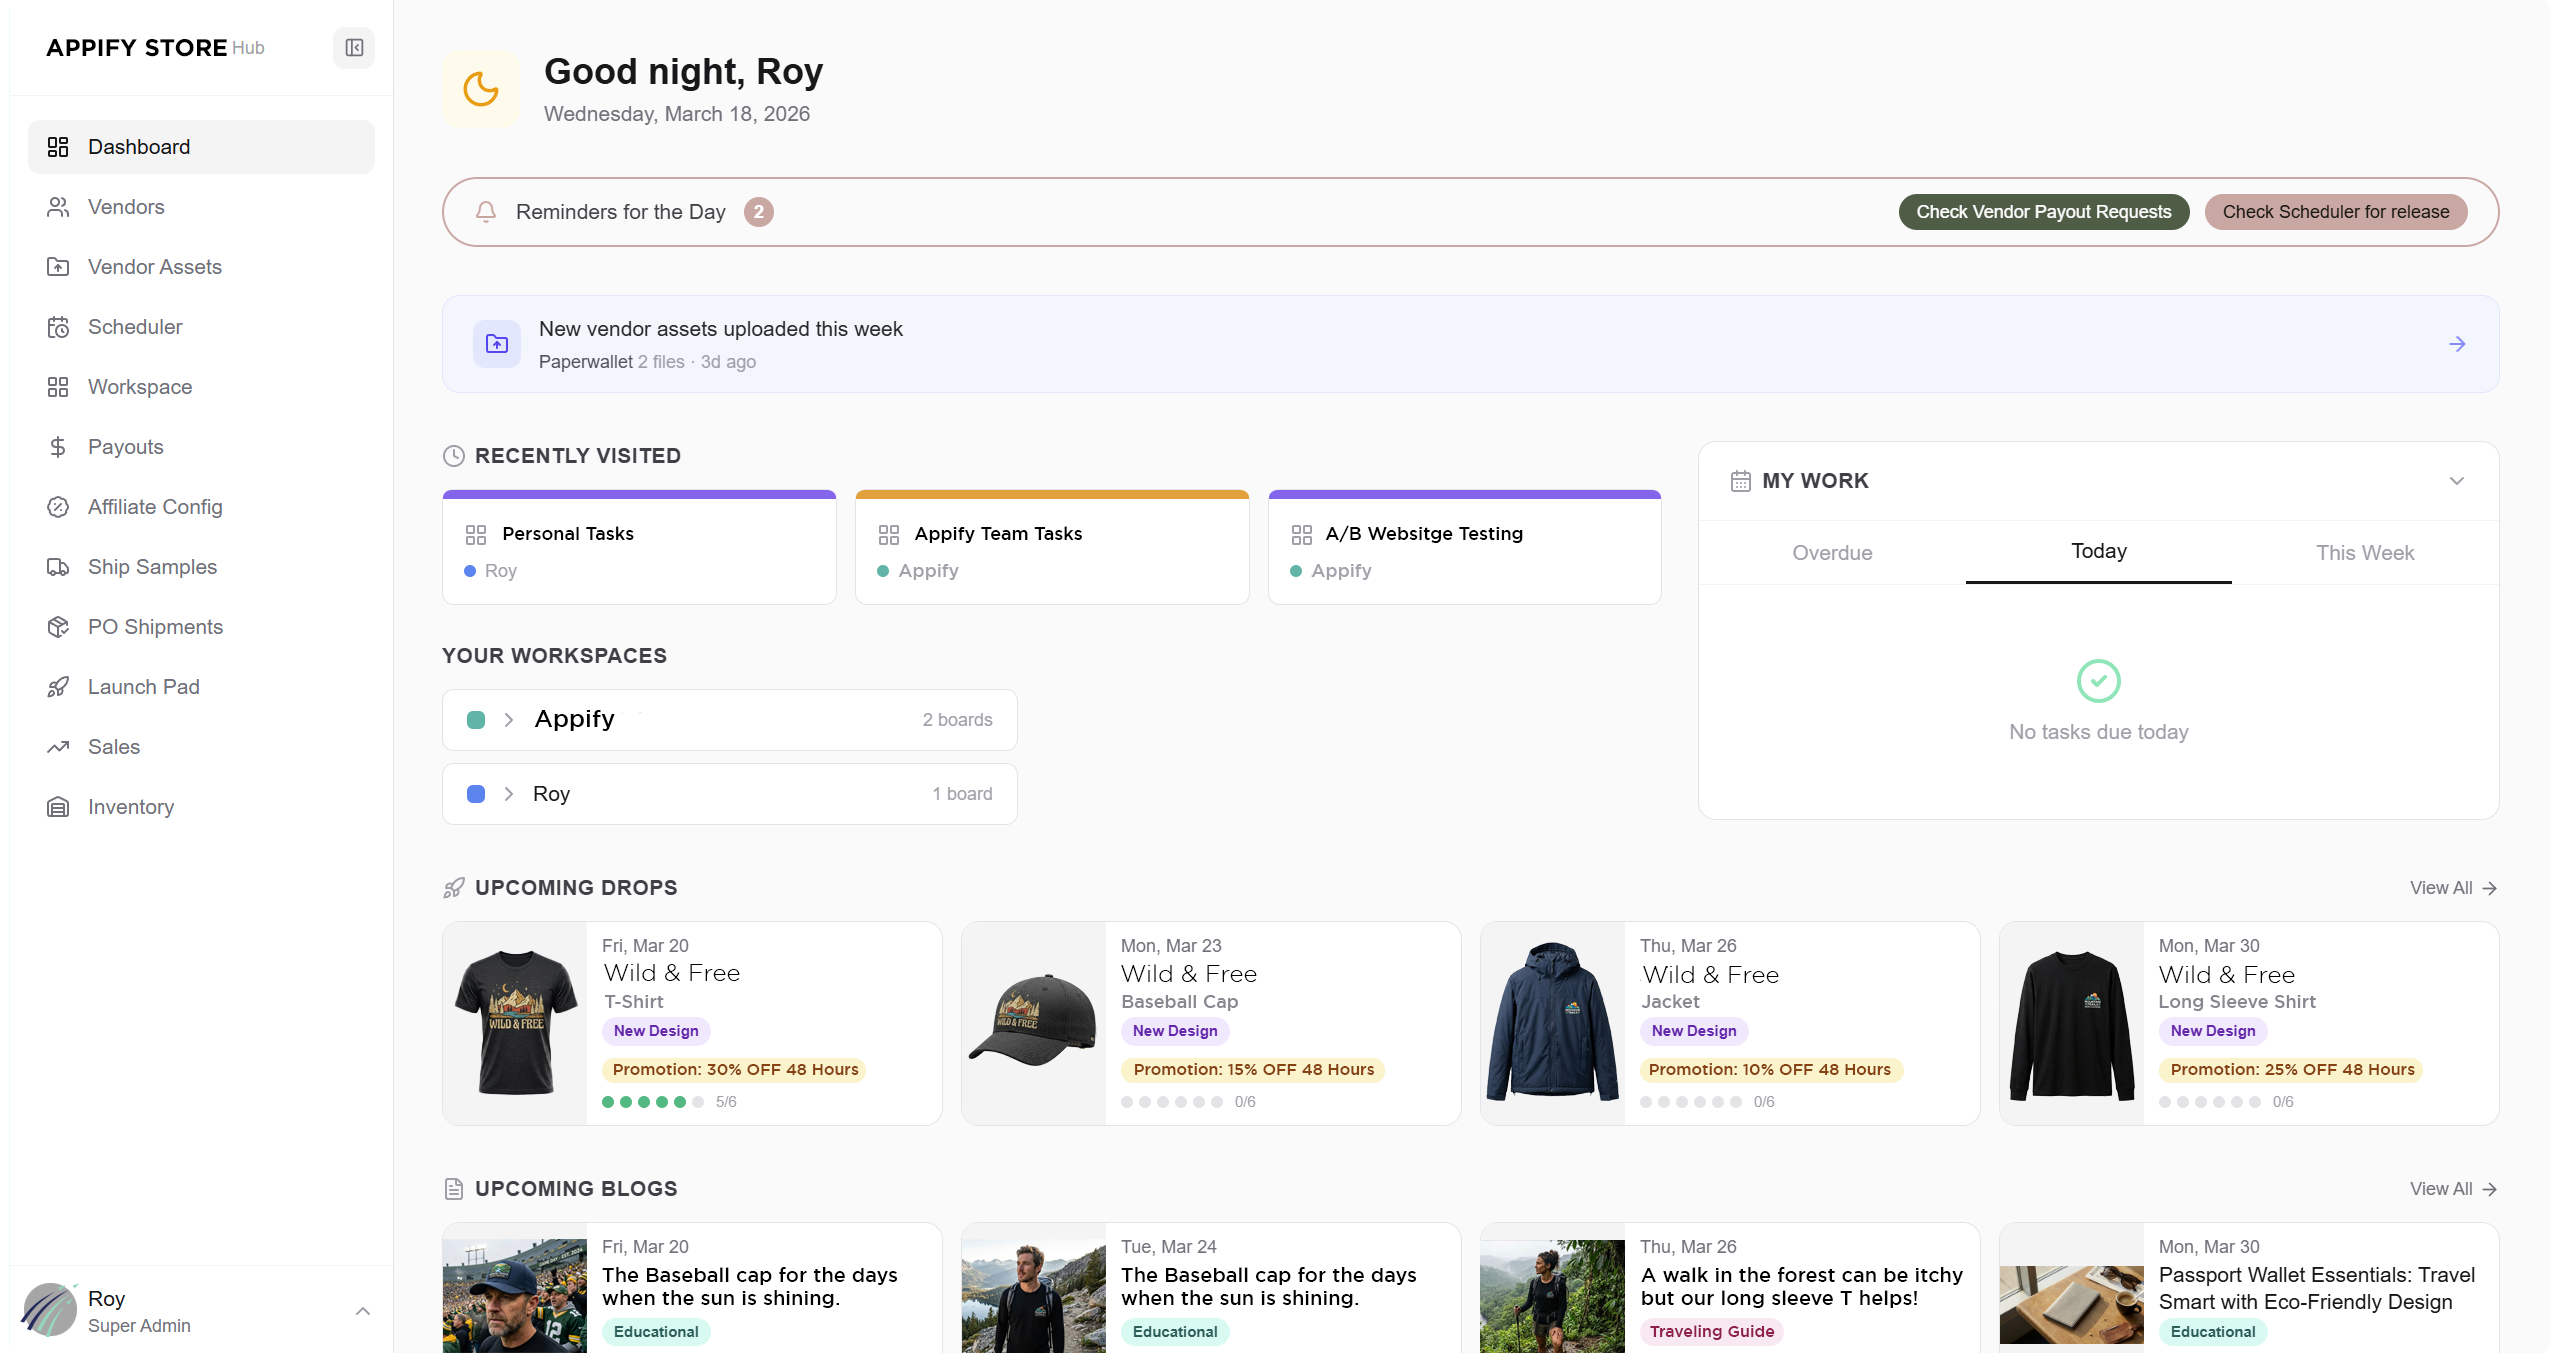Open the Scheduler
This screenshot has width=2559, height=1353.
pyautogui.click(x=134, y=327)
